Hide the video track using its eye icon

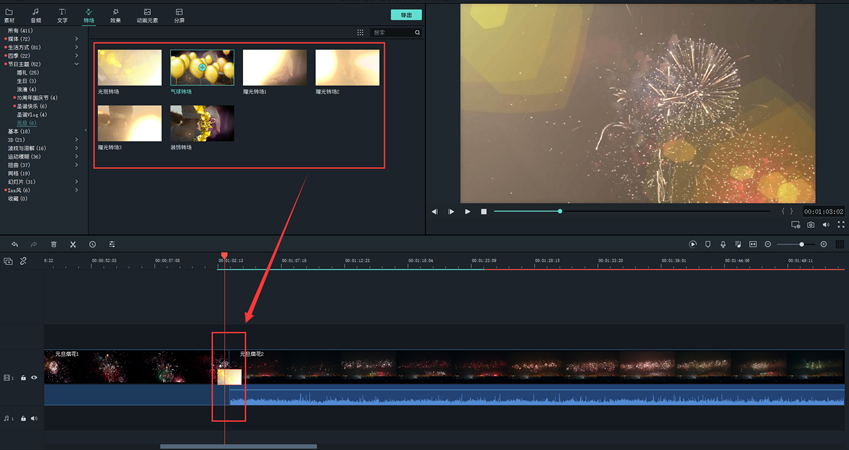pos(34,378)
